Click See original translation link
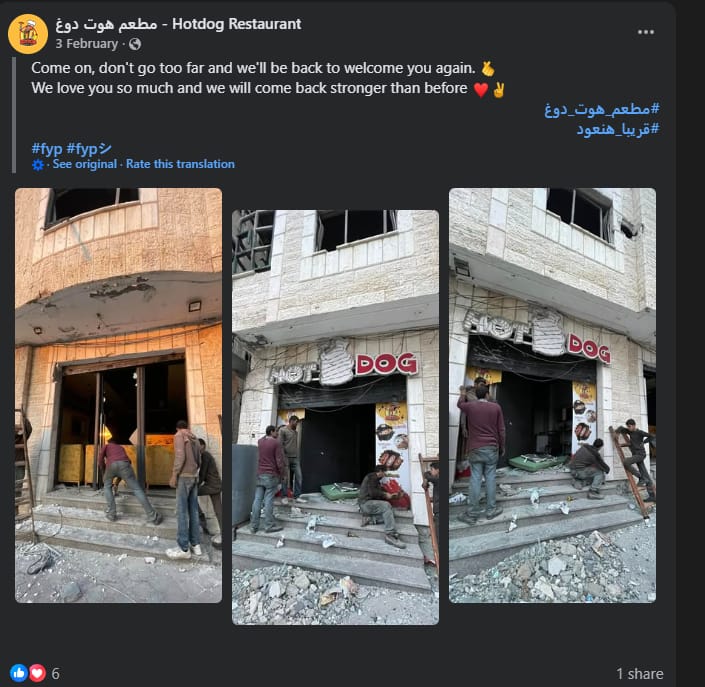The height and width of the screenshot is (687, 705). tap(85, 164)
